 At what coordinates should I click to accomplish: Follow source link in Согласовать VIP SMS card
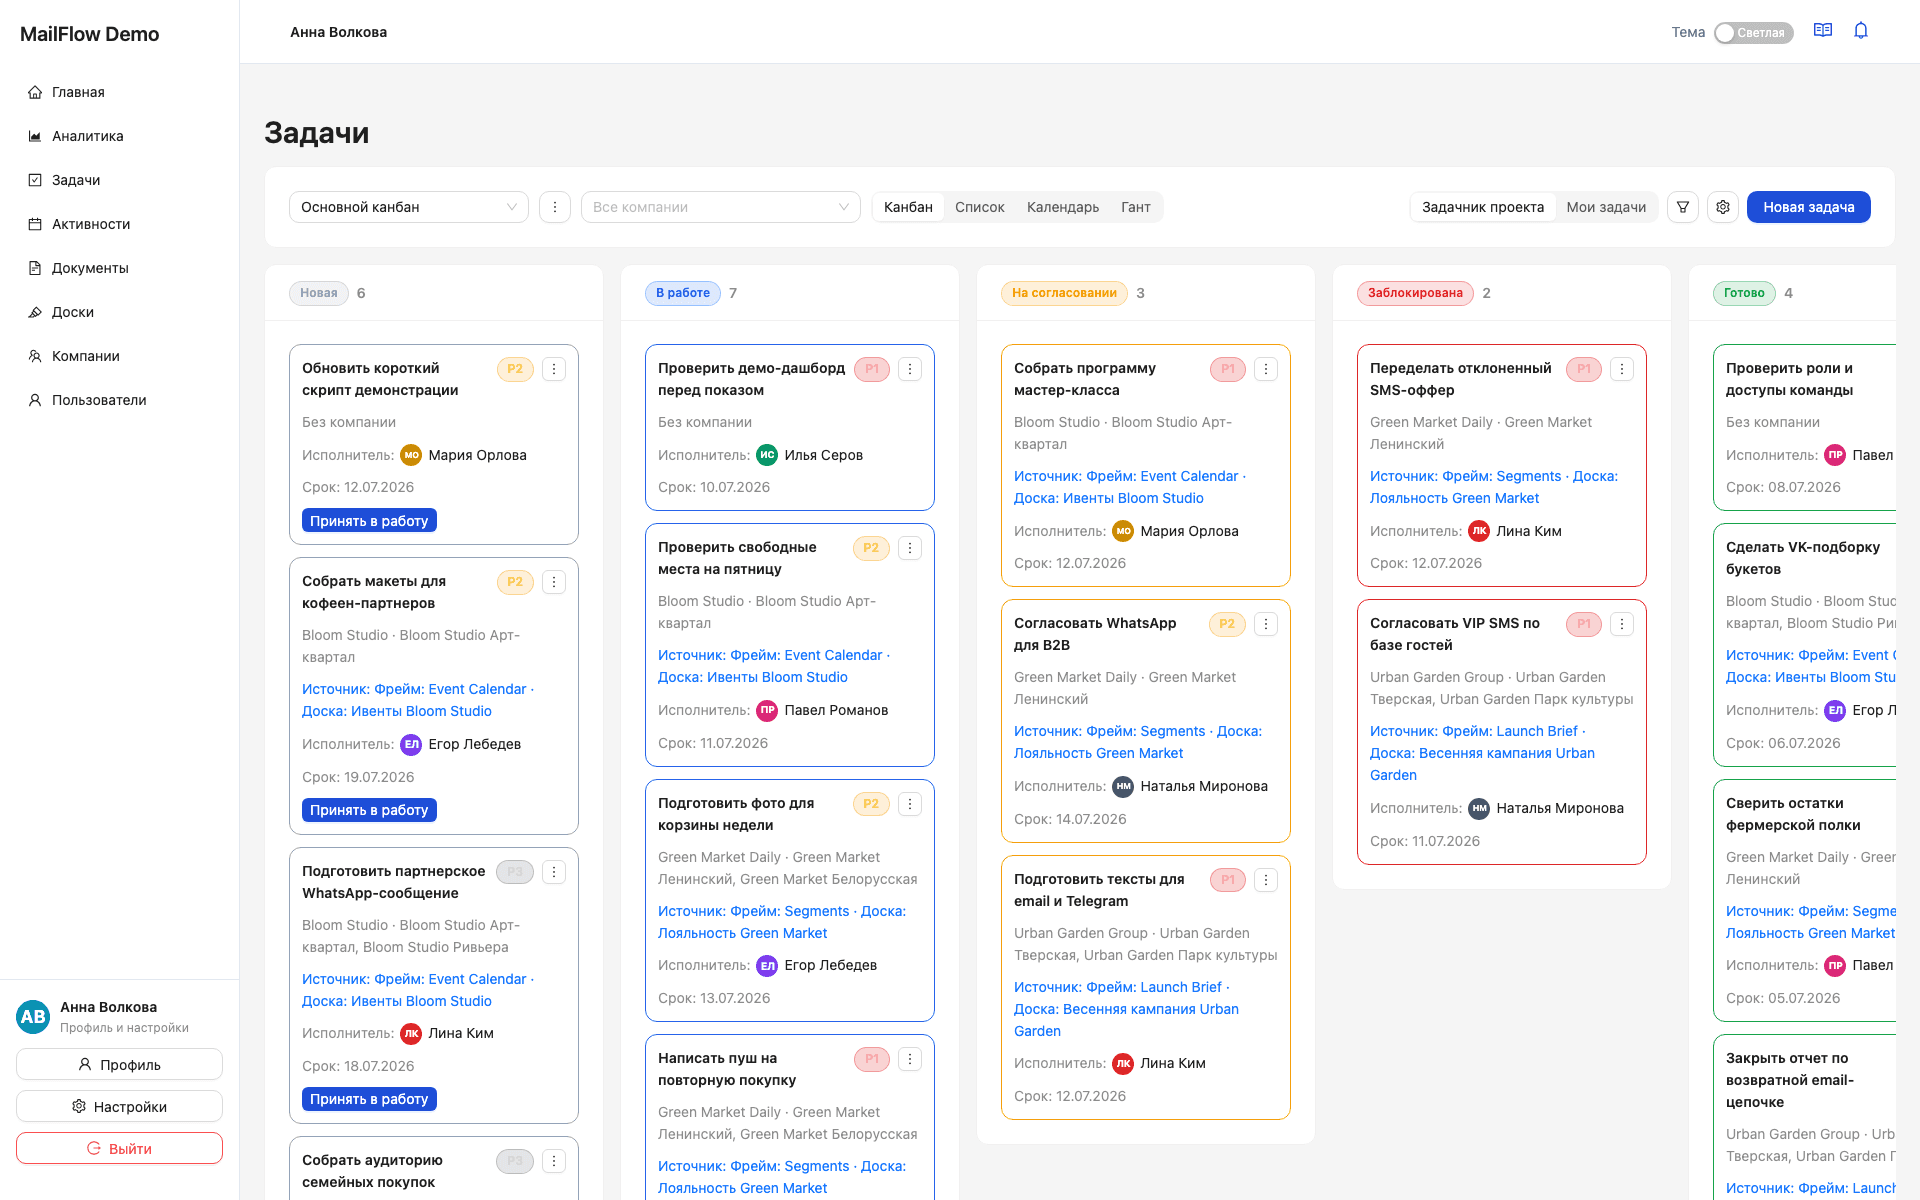1482,753
